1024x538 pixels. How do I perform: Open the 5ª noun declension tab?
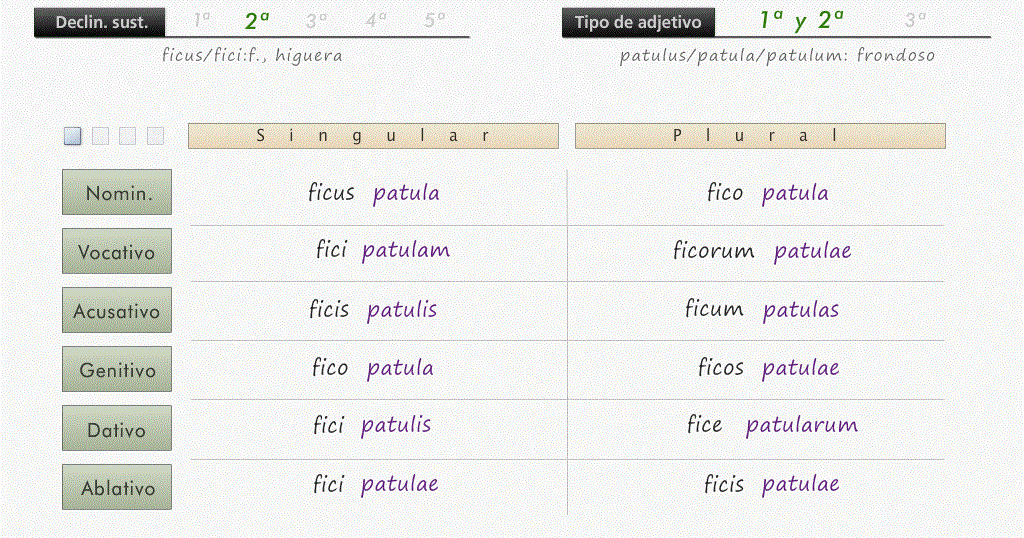click(x=434, y=20)
